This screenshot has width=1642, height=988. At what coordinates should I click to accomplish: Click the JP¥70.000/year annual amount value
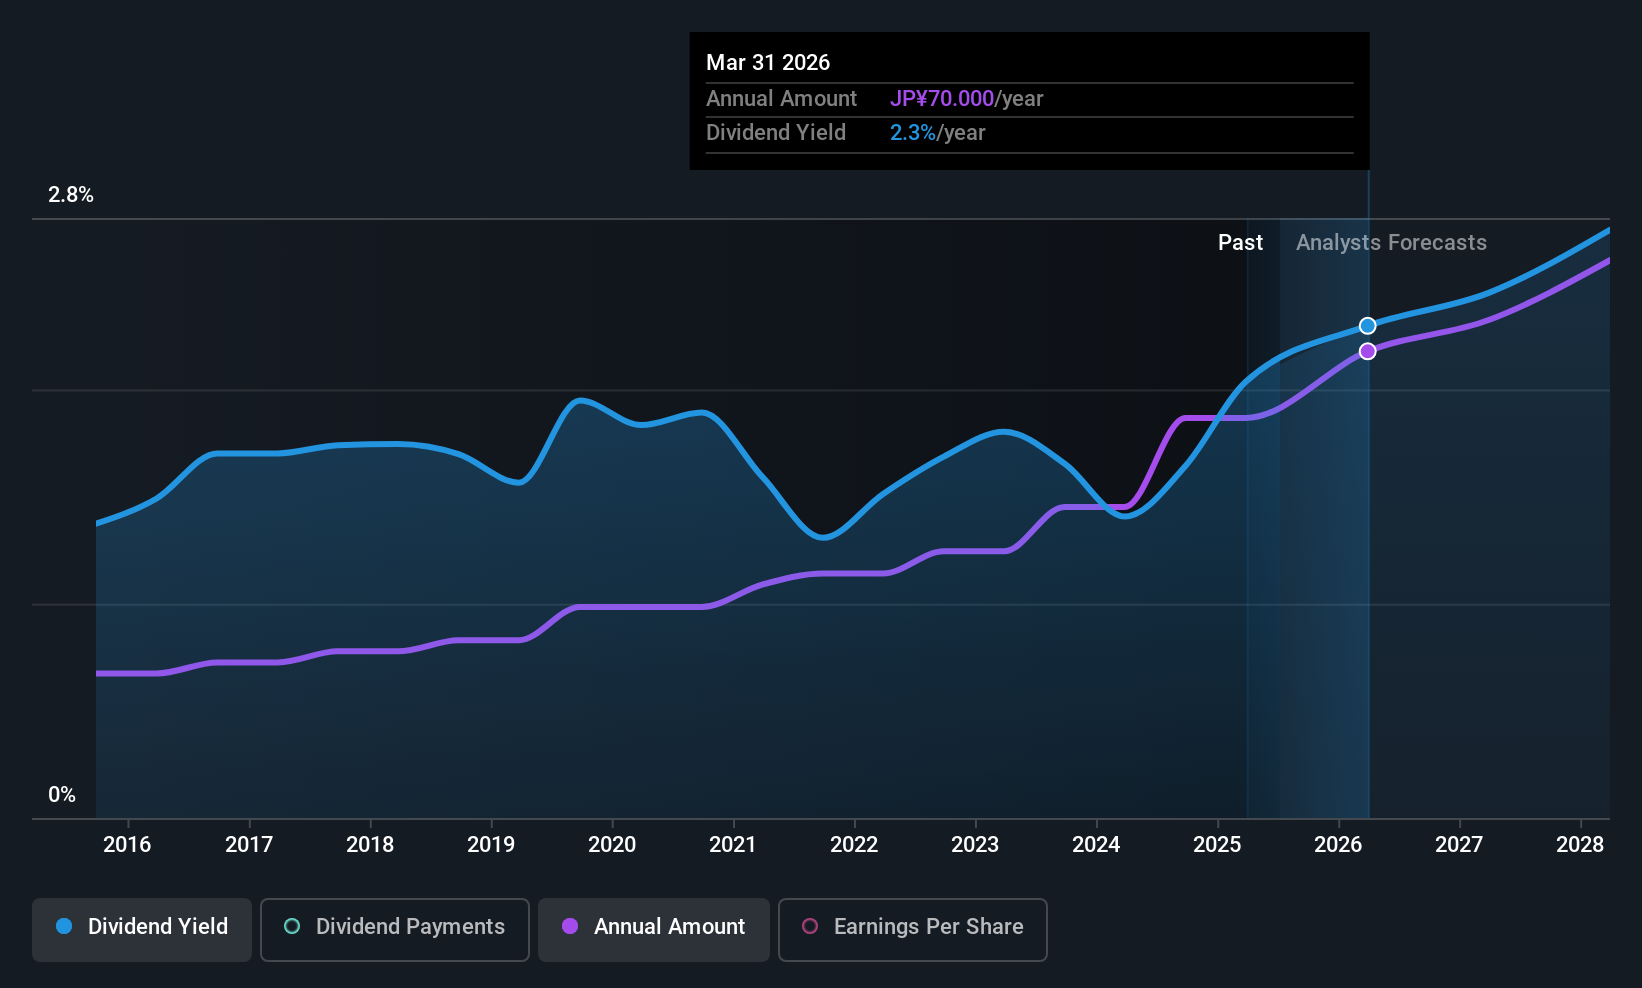coord(966,99)
